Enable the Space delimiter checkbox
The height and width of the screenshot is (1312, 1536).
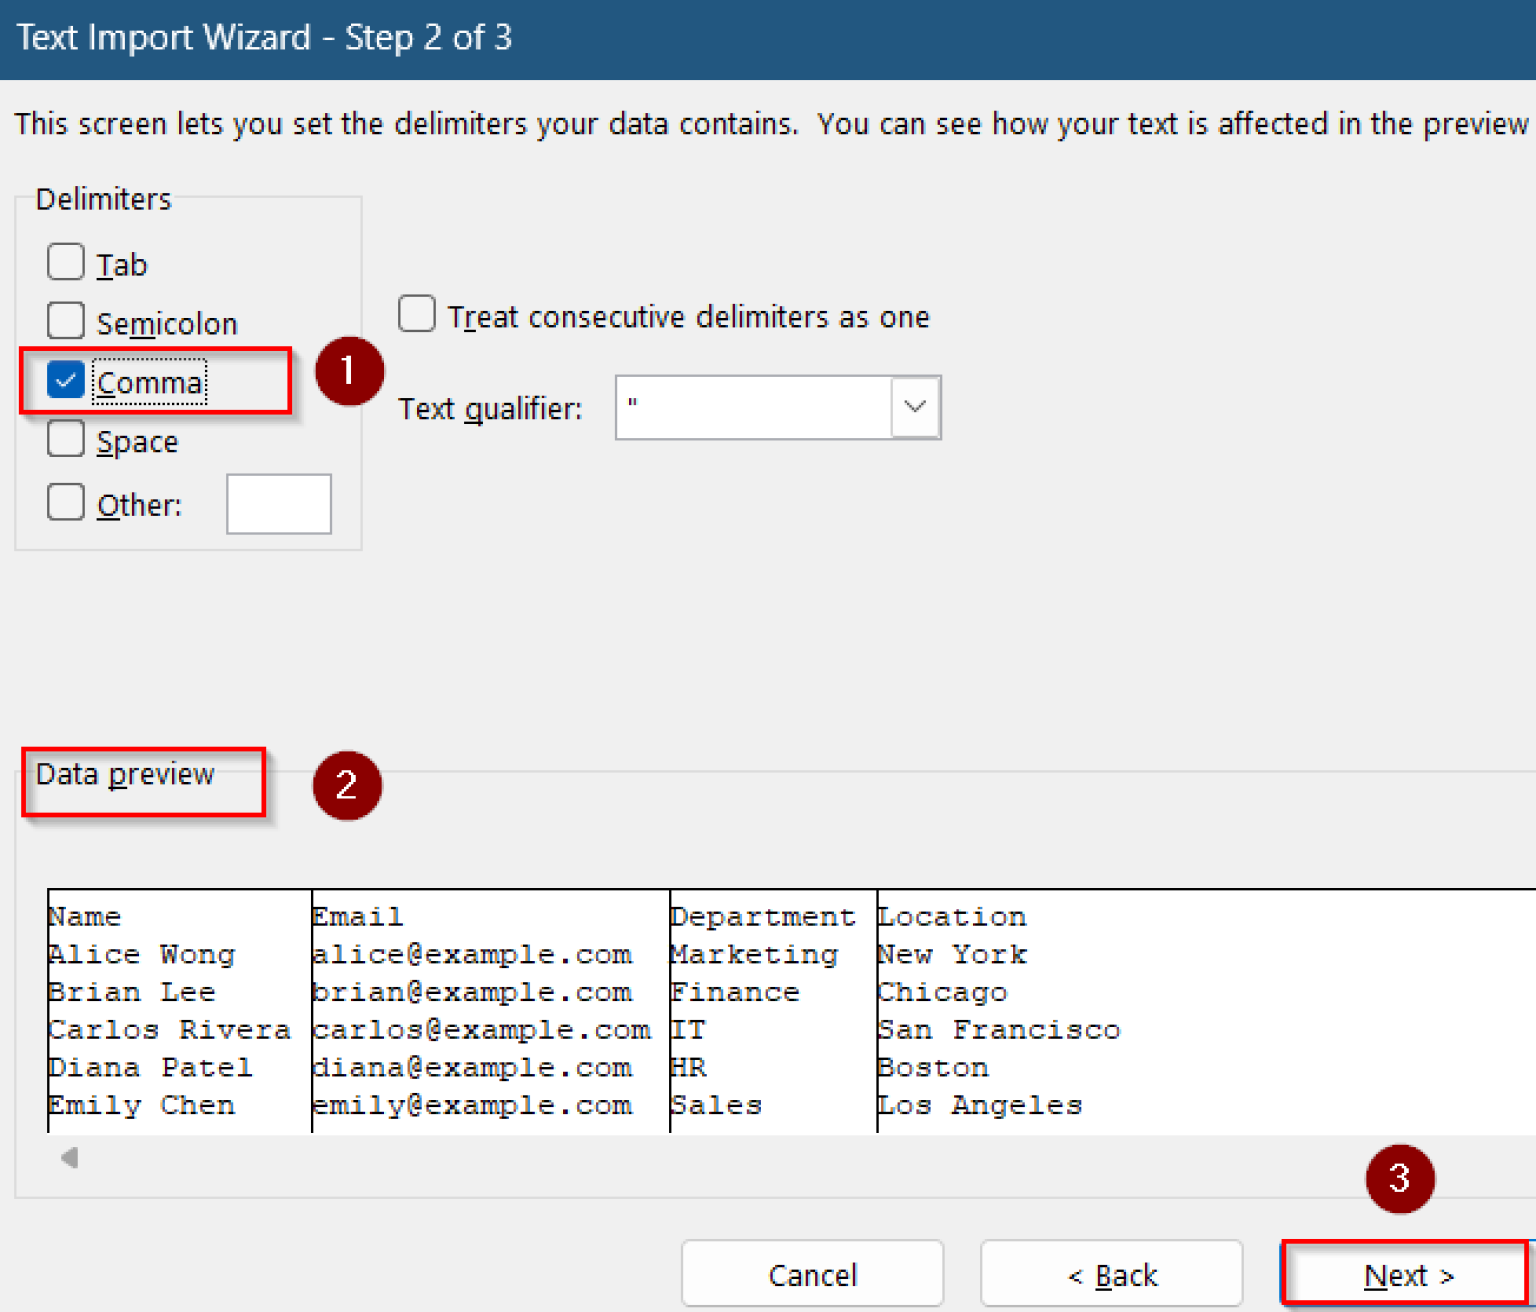coord(65,439)
